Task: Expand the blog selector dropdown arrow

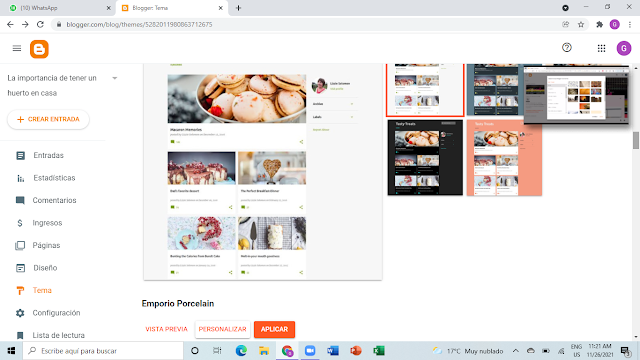Action: coord(115,78)
